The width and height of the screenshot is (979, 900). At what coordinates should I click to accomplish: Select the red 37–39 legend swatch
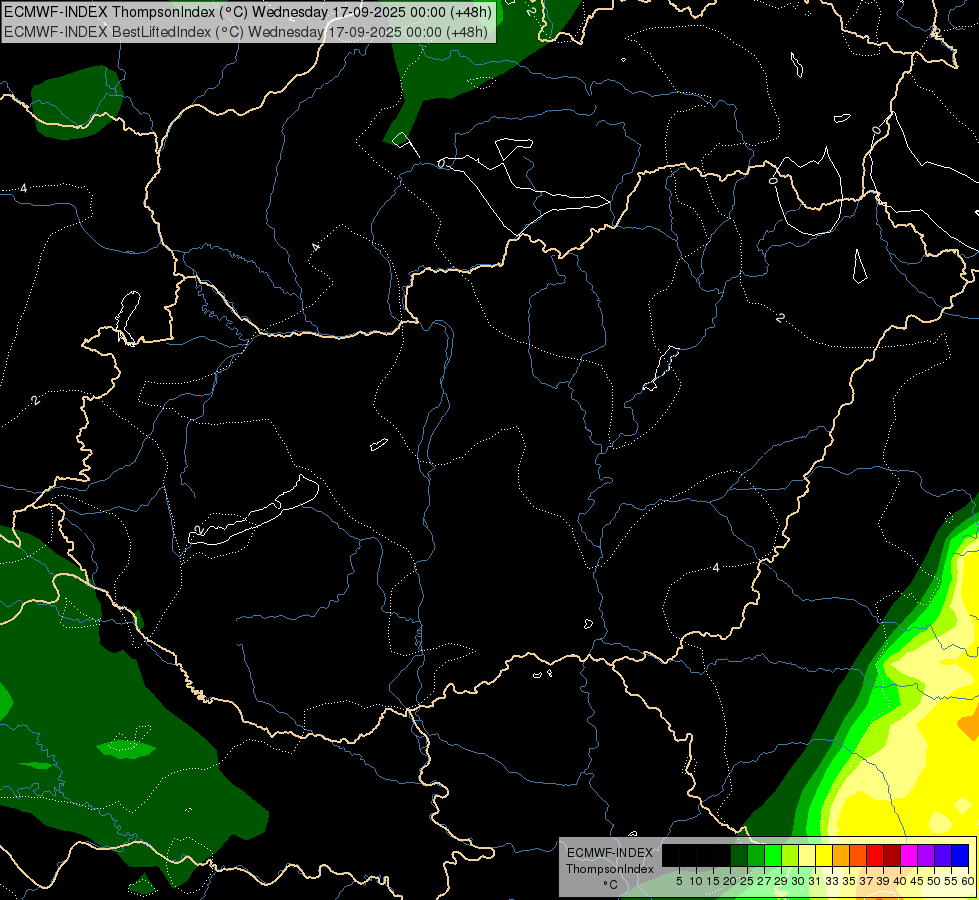875,855
